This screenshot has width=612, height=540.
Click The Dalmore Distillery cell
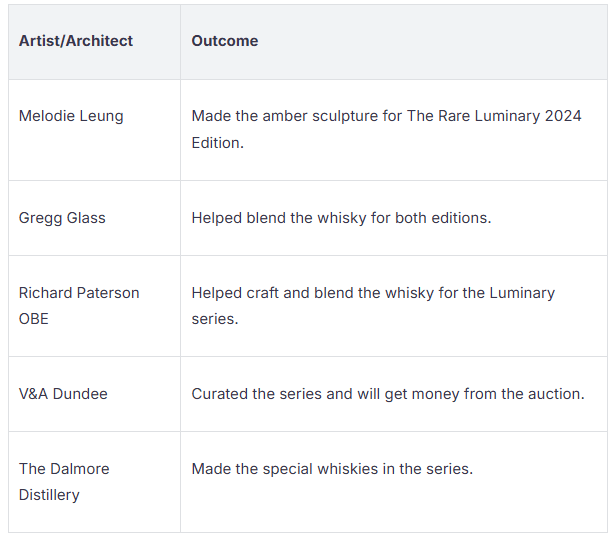(x=64, y=481)
